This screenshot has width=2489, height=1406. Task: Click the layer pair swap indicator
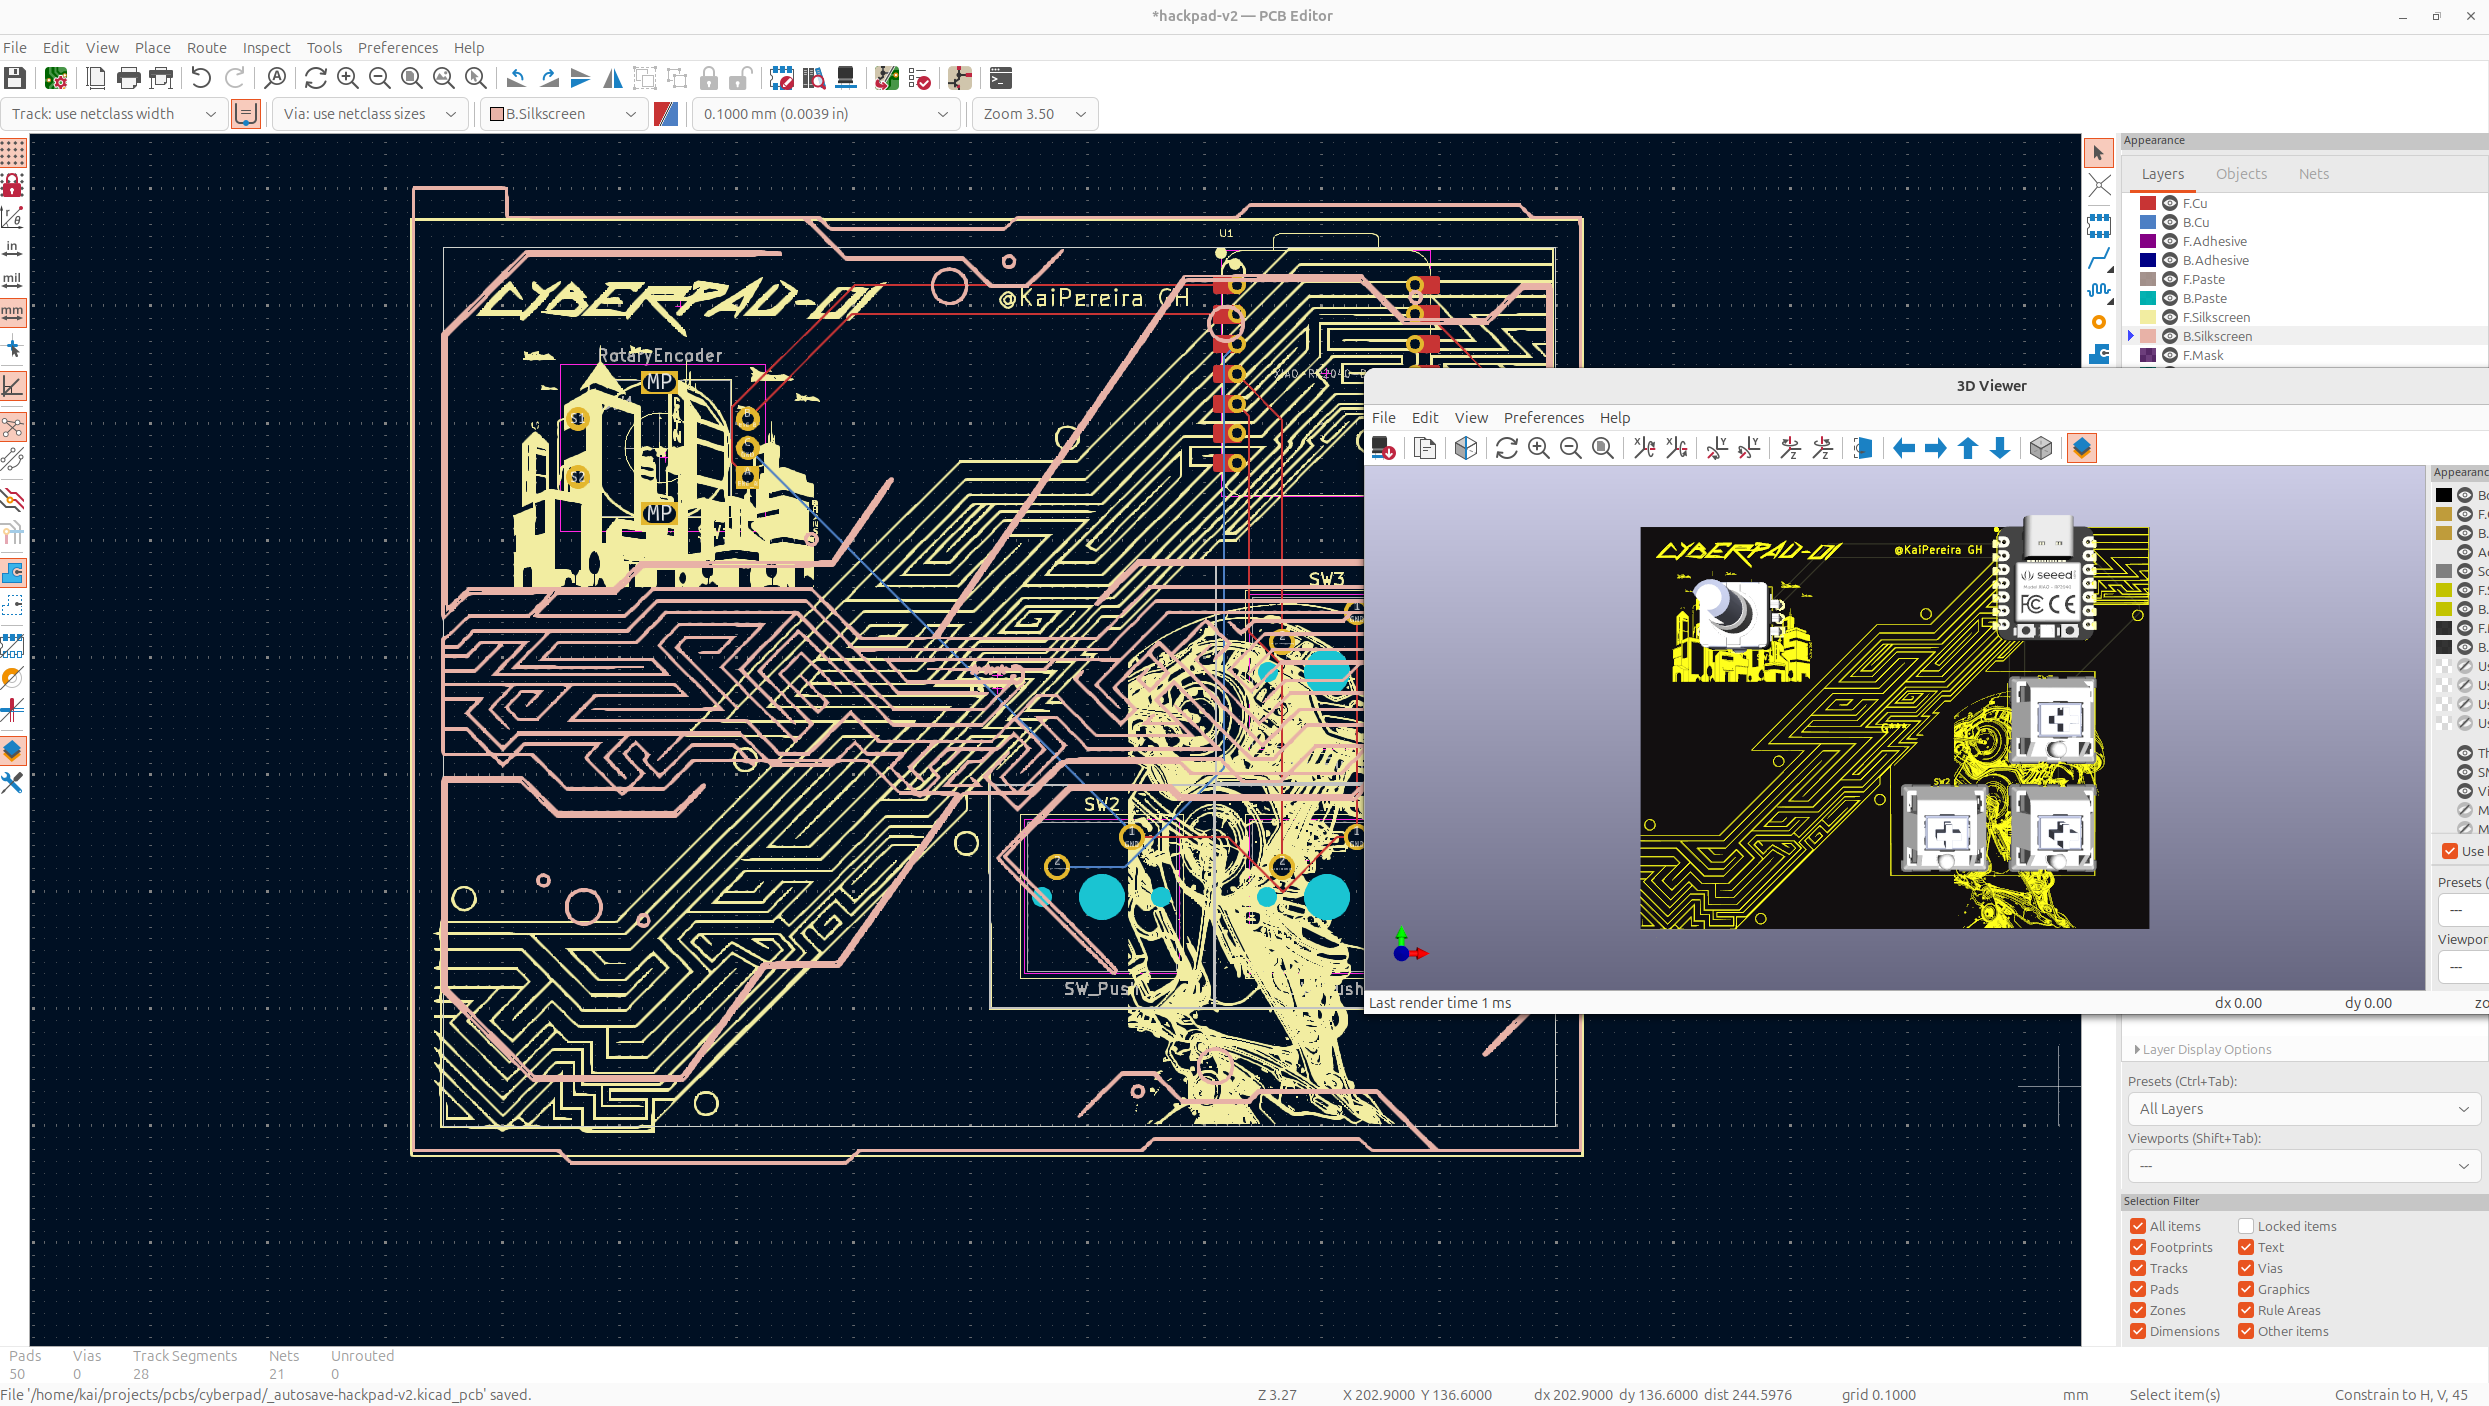pos(666,114)
